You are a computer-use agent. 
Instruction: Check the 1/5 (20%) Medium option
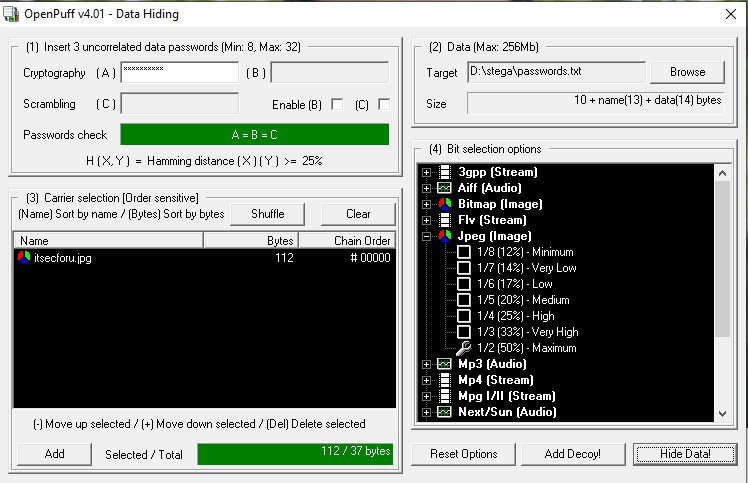pyautogui.click(x=463, y=300)
